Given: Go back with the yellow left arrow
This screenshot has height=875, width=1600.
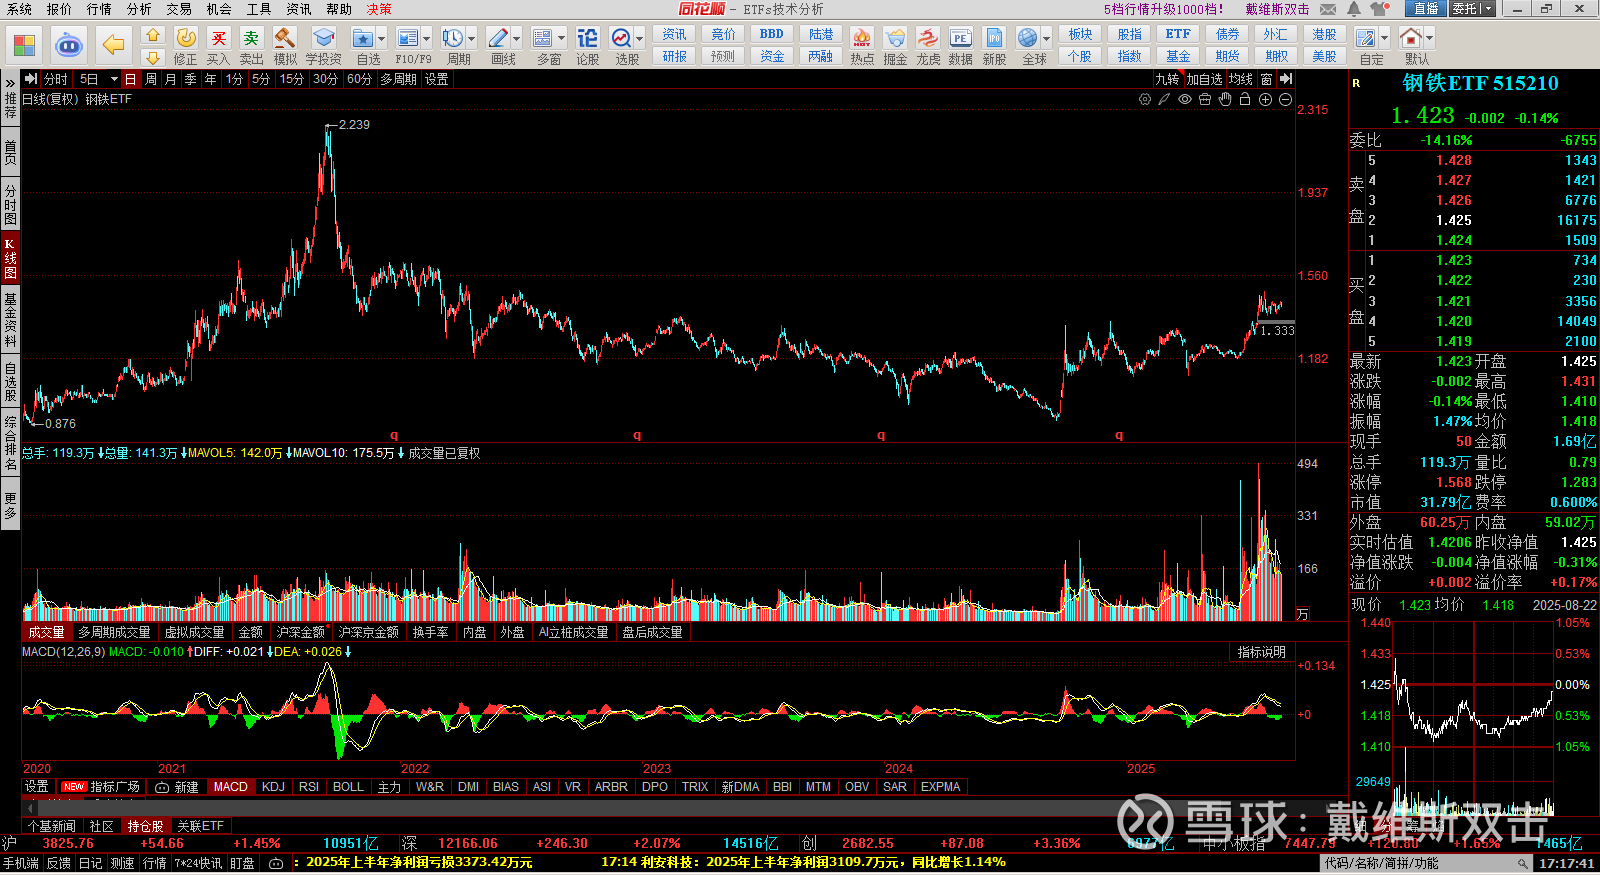Looking at the screenshot, I should pyautogui.click(x=114, y=45).
